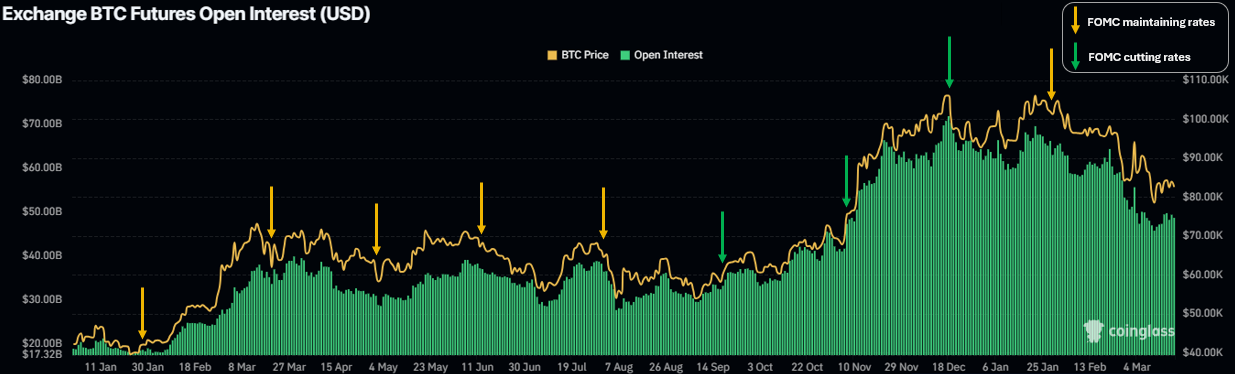1235x374 pixels.
Task: Toggle the Open Interest legend item
Action: (x=662, y=55)
